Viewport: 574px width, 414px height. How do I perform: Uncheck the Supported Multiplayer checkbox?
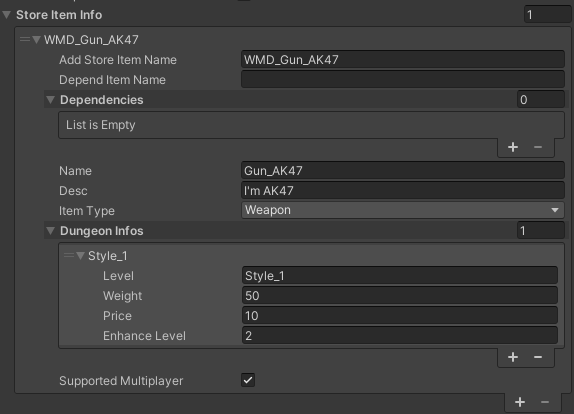coord(248,380)
